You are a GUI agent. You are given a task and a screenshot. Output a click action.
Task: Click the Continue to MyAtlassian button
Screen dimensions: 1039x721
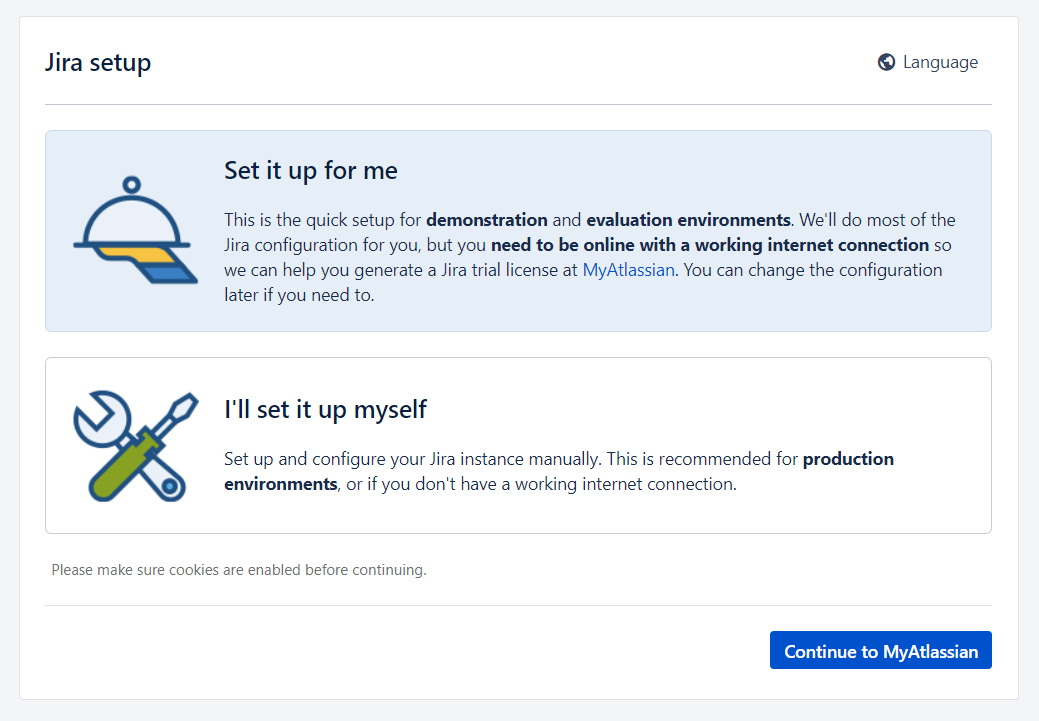coord(881,650)
